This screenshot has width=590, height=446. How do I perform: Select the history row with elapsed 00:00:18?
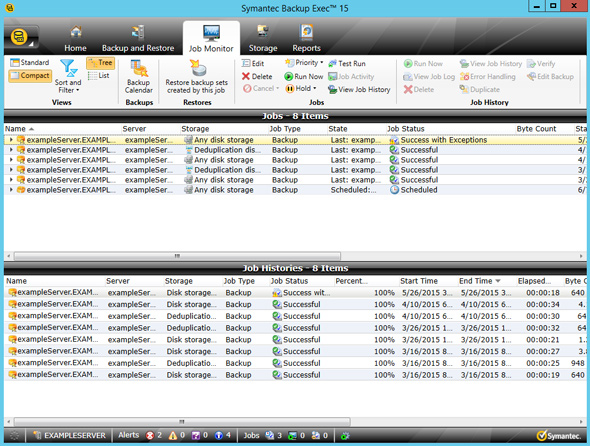(x=295, y=293)
